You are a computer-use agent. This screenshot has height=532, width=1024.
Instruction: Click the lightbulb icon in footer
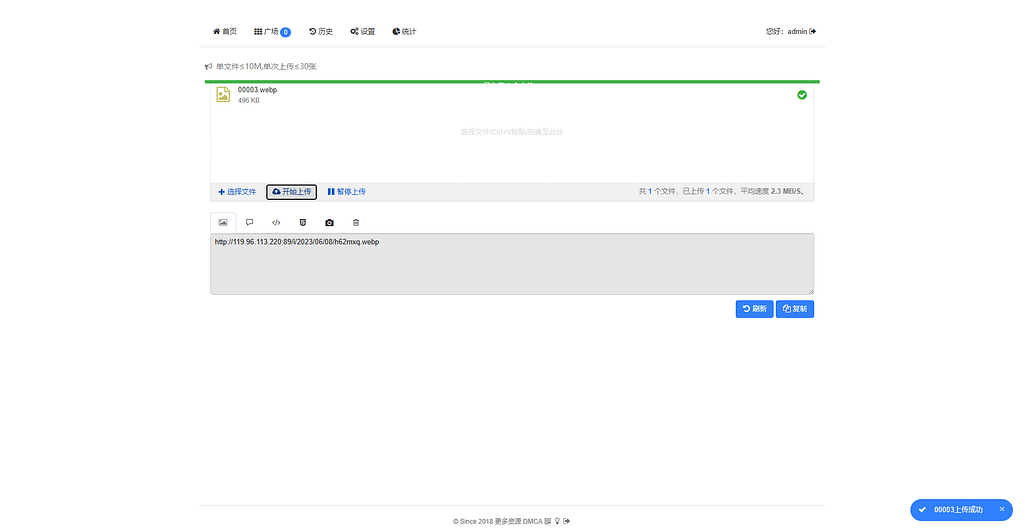[x=557, y=522]
